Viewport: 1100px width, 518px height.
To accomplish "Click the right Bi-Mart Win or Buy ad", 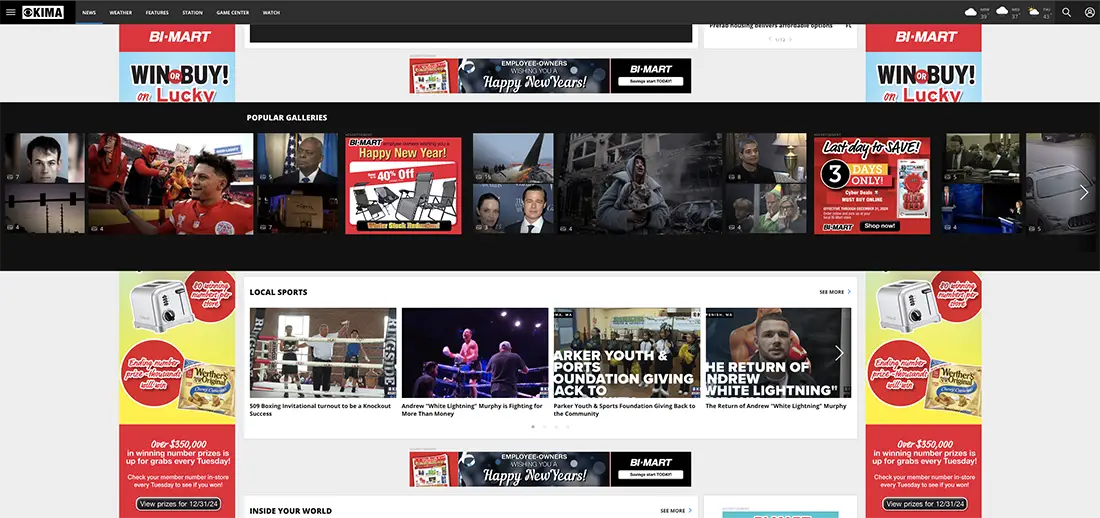I will click(923, 64).
